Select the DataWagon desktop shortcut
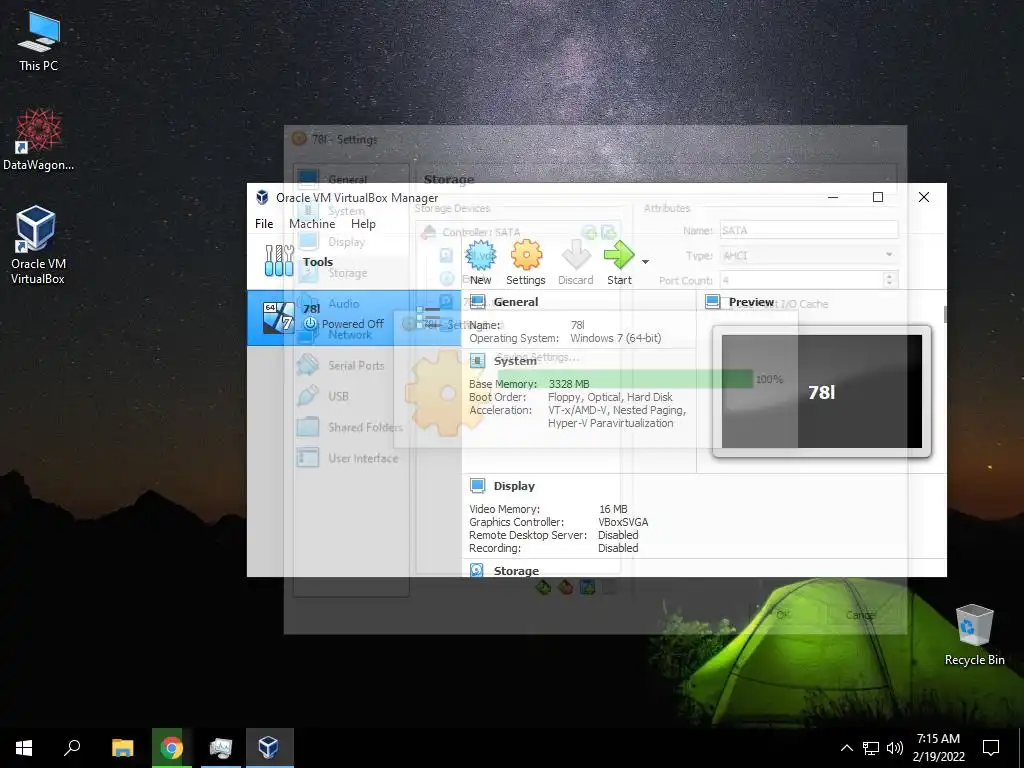Viewport: 1024px width, 768px height. 38,140
